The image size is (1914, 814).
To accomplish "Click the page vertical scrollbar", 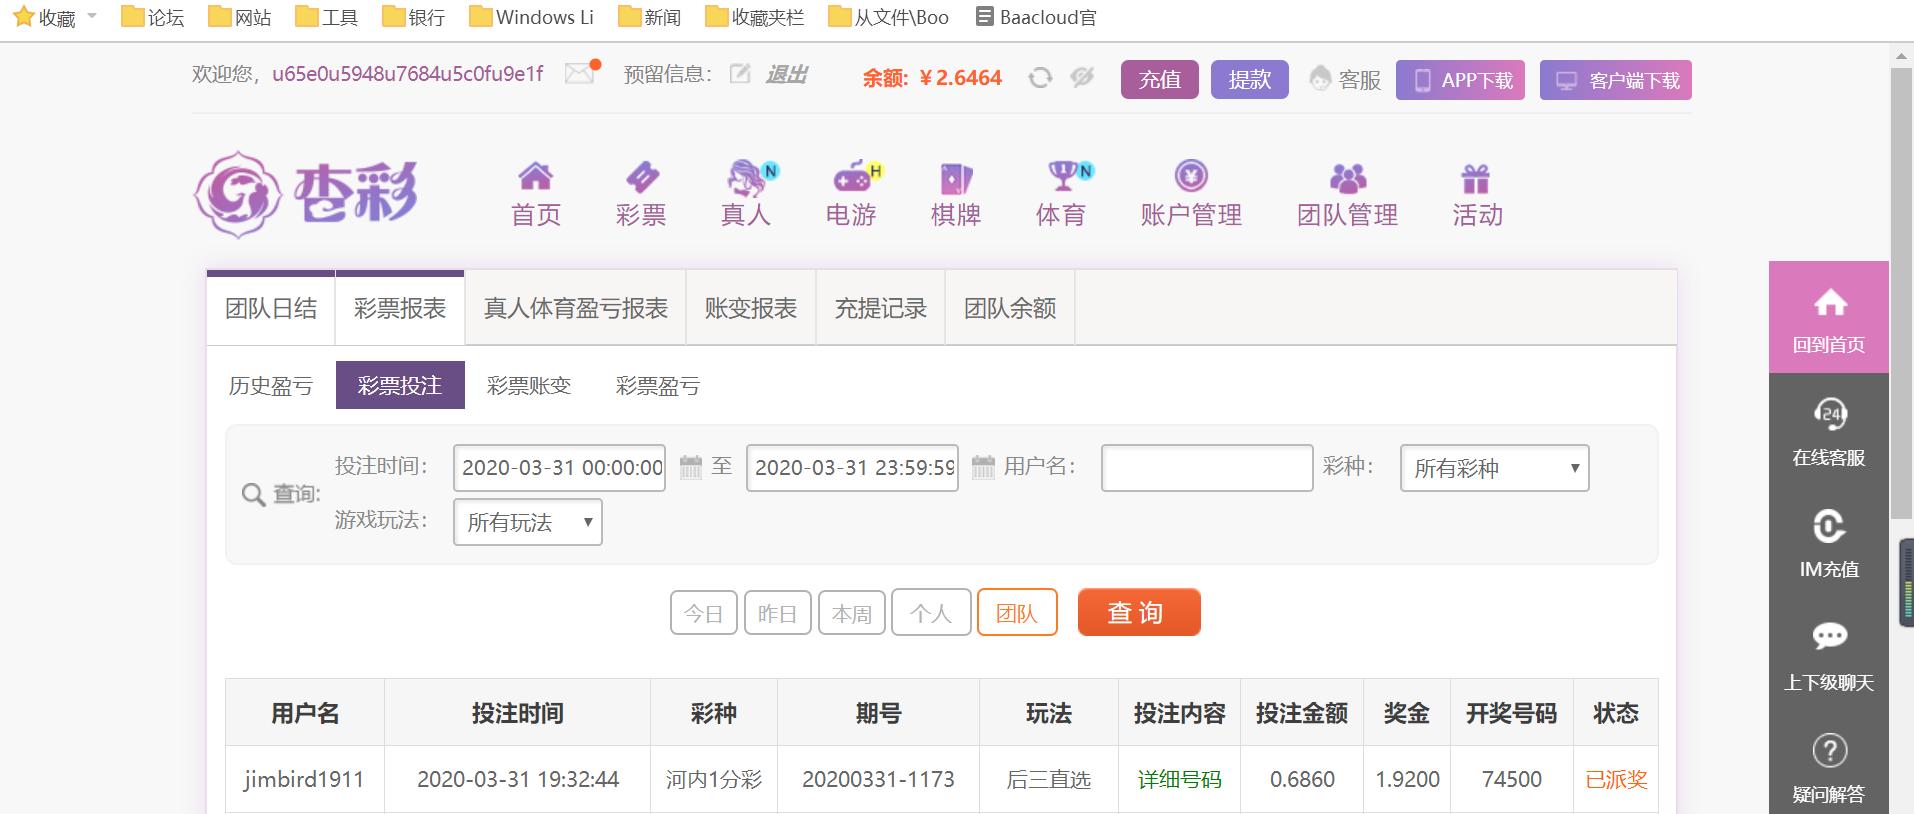I will 1901,293.
